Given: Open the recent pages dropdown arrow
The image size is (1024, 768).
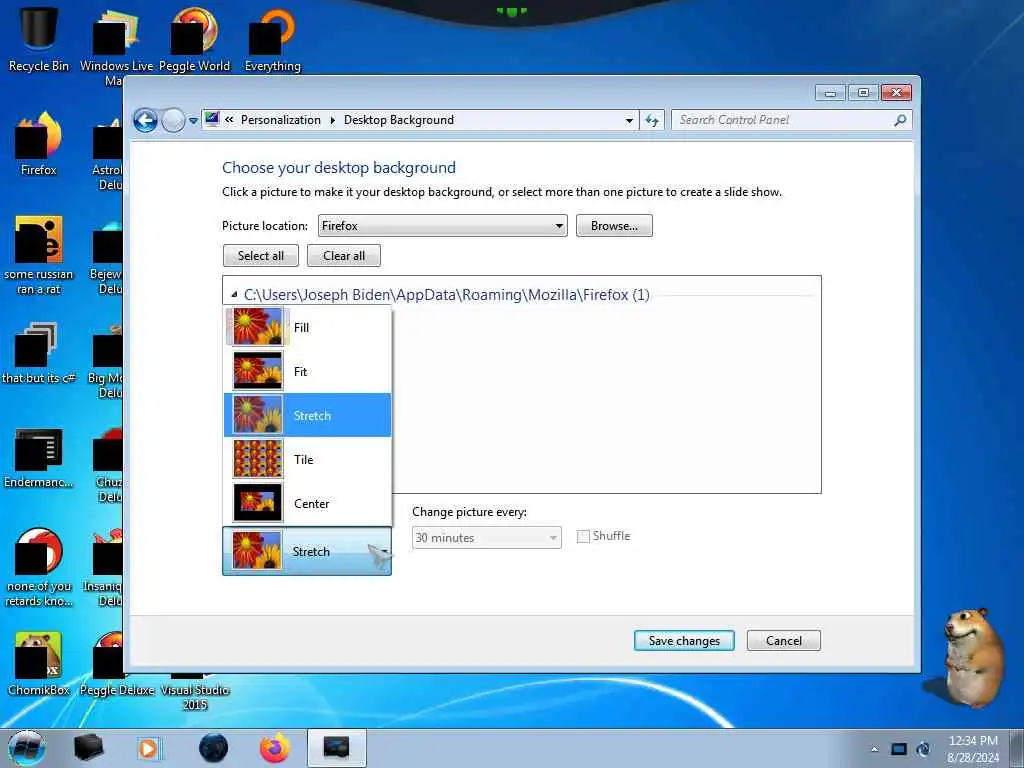Looking at the screenshot, I should 193,121.
